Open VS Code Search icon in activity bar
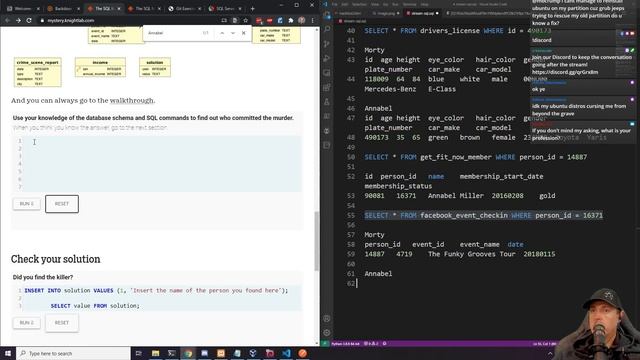Viewport: 640px width, 360px height. pyautogui.click(x=327, y=29)
